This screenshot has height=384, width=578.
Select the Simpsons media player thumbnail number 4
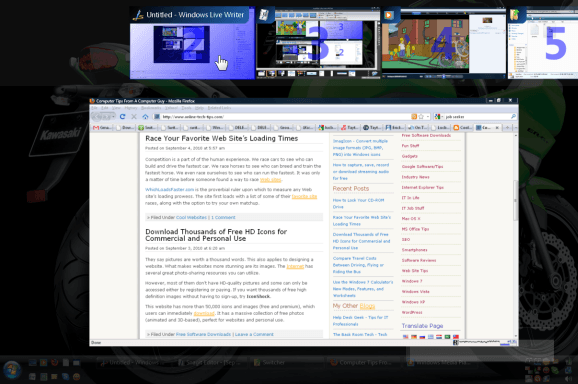pyautogui.click(x=444, y=43)
